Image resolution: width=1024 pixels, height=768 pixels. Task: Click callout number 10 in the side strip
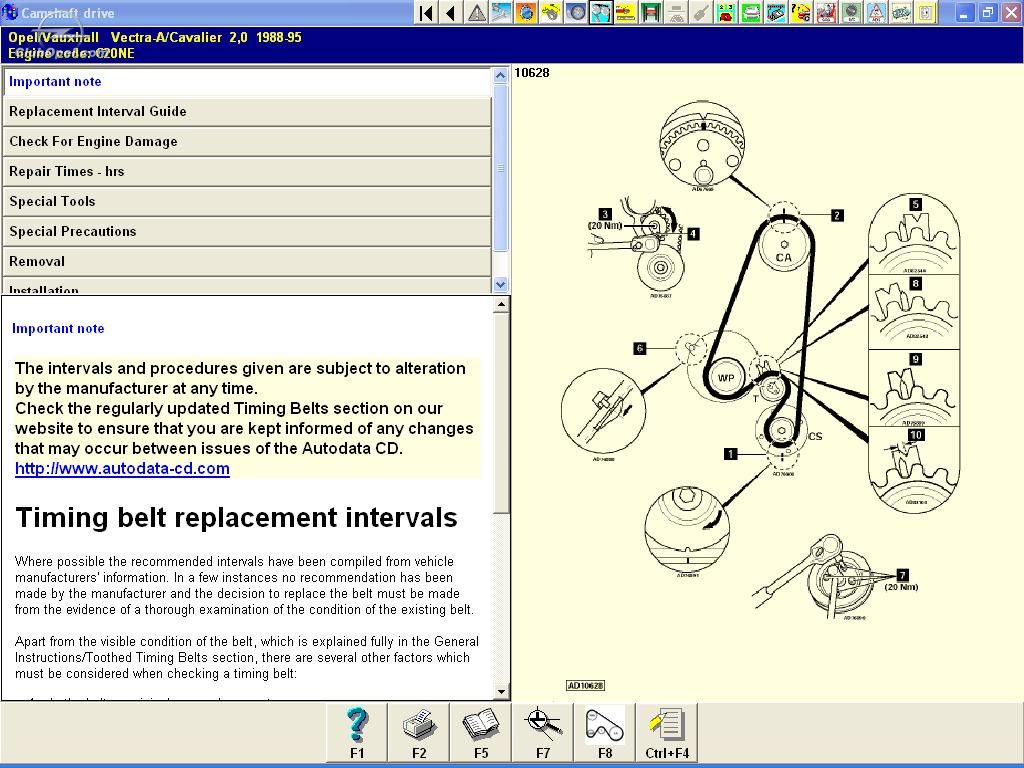tap(916, 435)
